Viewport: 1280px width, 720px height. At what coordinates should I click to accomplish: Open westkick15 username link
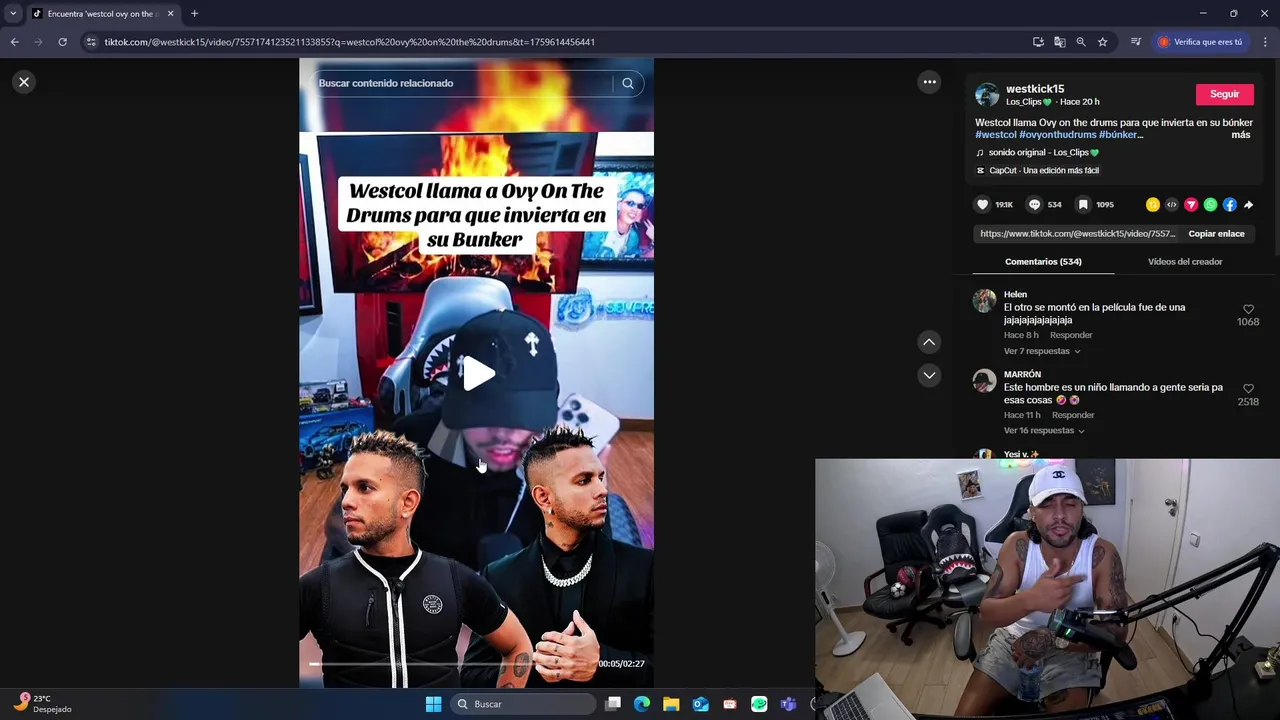click(x=1035, y=89)
